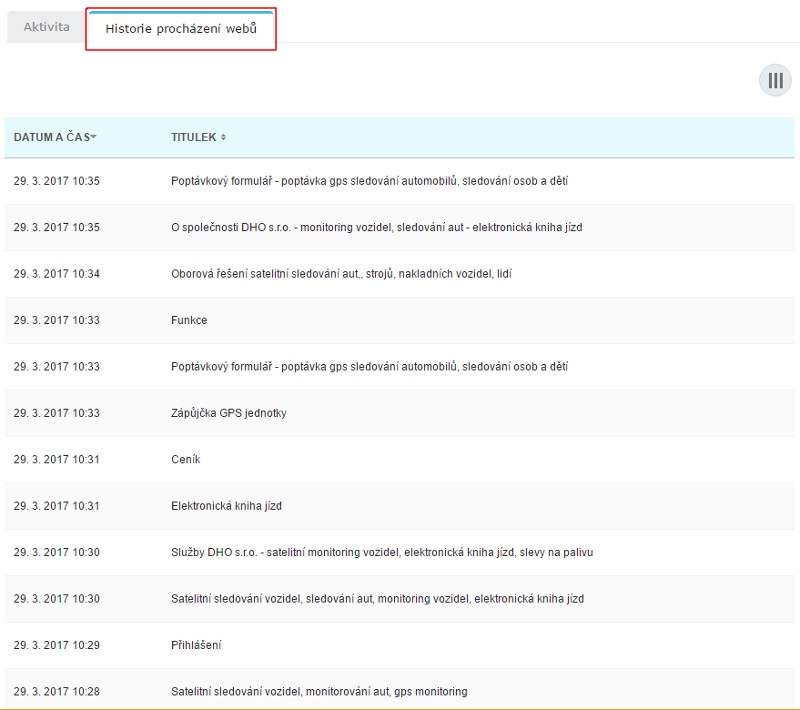
Task: Click the Ceník history row
Action: point(186,459)
